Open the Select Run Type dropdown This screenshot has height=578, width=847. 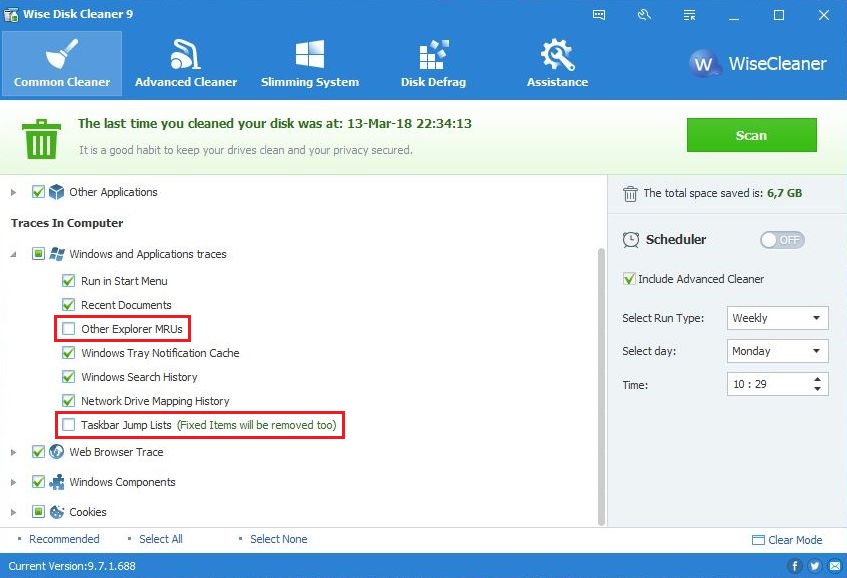point(778,318)
